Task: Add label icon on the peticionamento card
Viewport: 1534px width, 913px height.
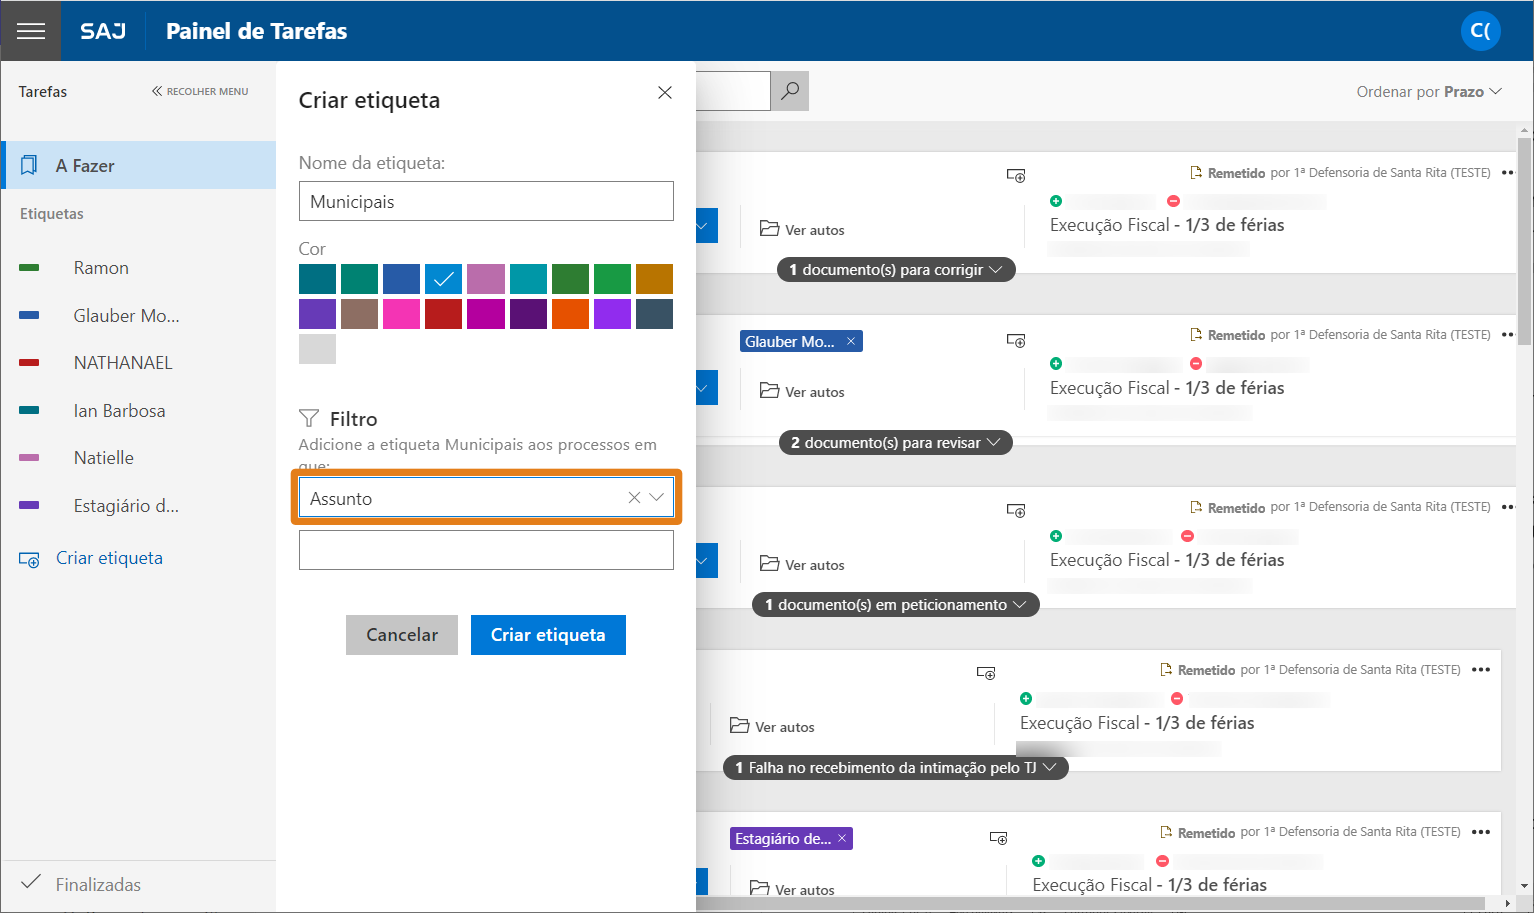Action: pos(1016,511)
